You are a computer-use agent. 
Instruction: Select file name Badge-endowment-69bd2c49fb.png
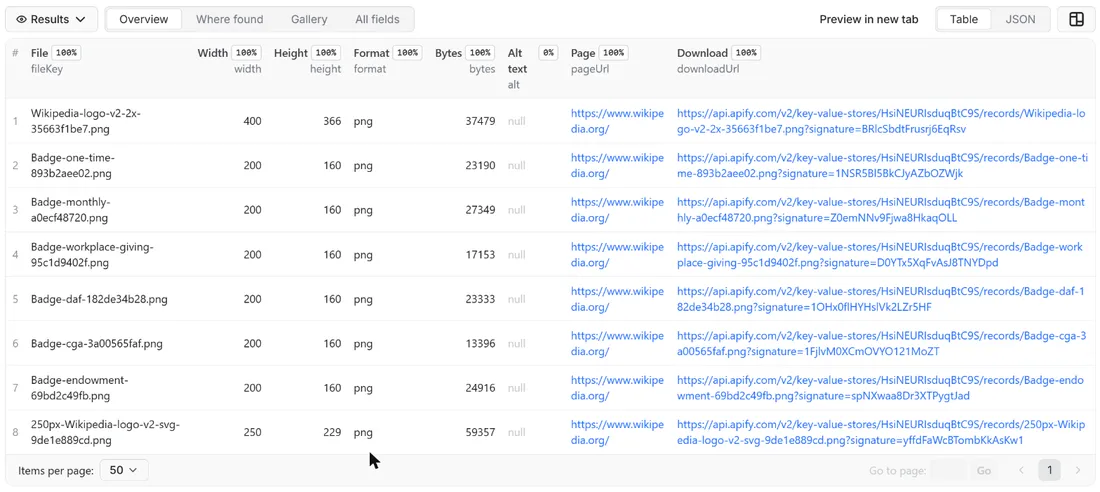pyautogui.click(x=79, y=388)
